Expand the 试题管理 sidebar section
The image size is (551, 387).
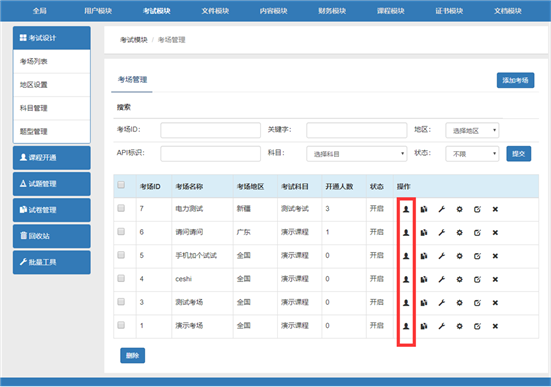(52, 184)
